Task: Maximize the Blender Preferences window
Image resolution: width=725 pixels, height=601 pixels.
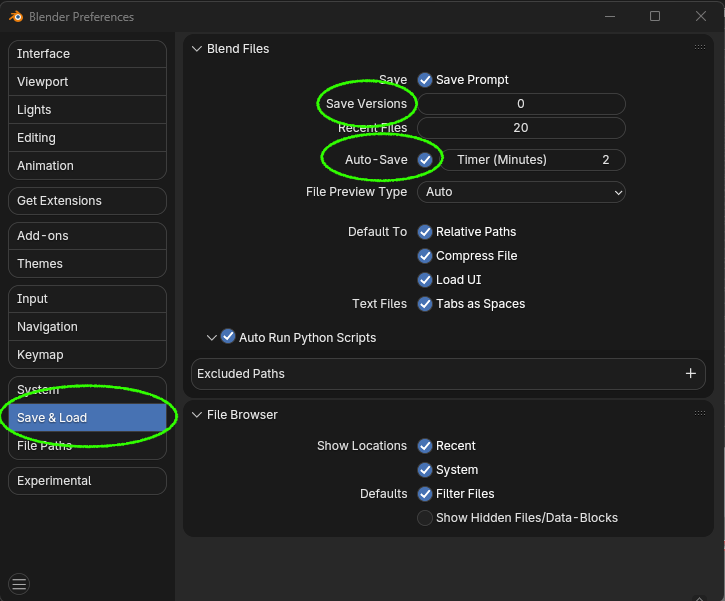Action: pyautogui.click(x=655, y=16)
